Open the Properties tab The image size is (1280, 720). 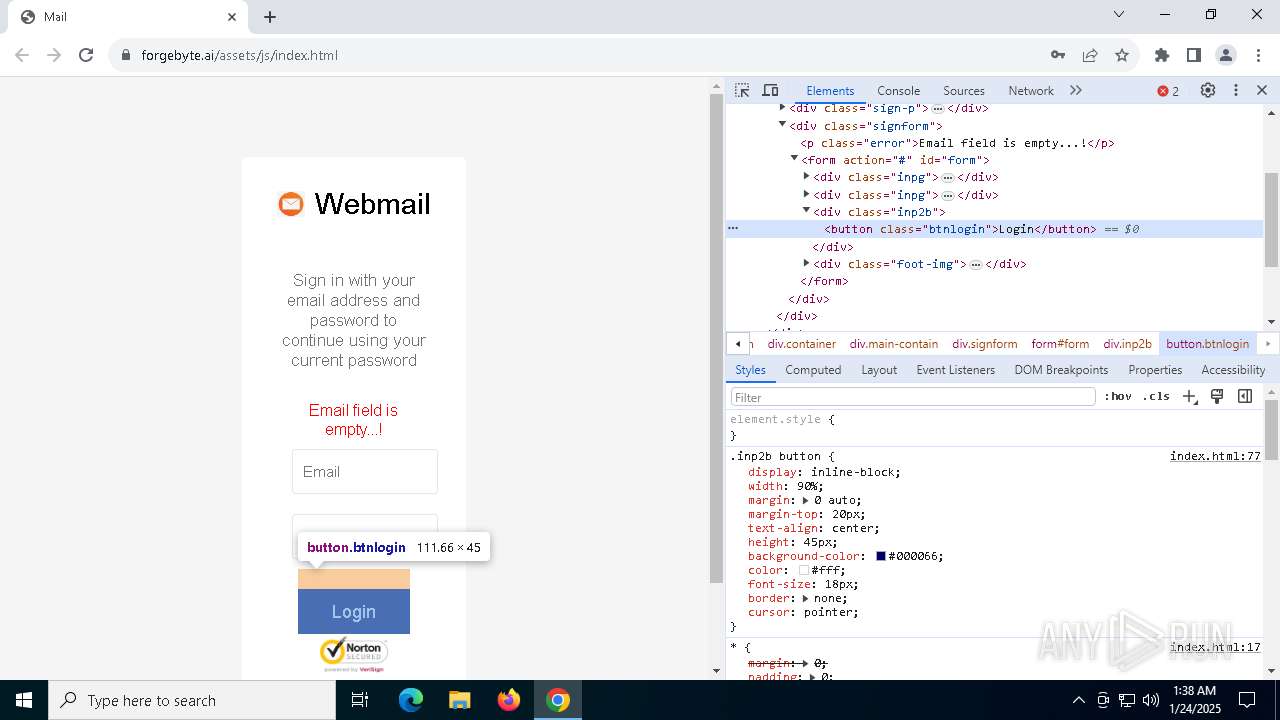pos(1155,370)
